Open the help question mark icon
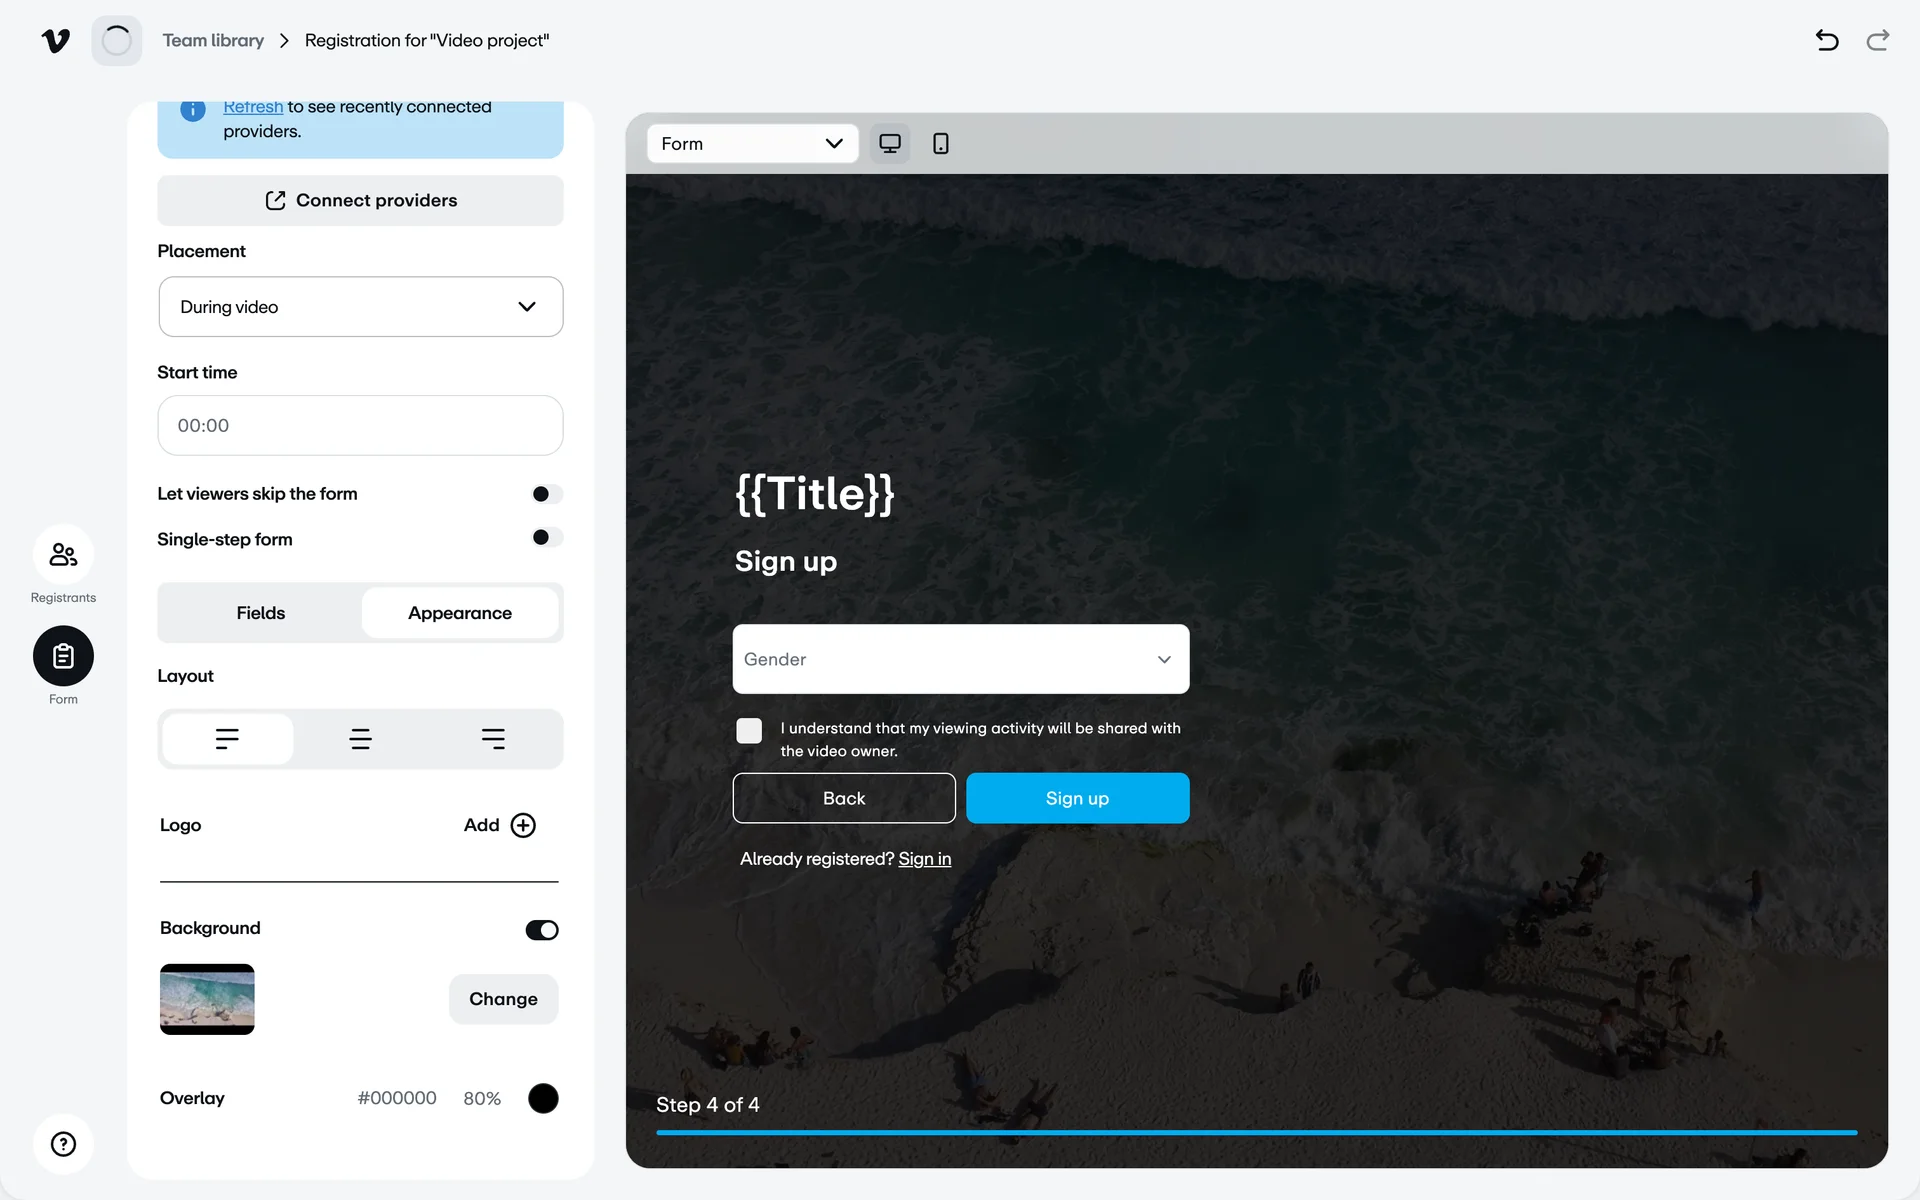Screen dimensions: 1920x1200 click(x=63, y=1144)
